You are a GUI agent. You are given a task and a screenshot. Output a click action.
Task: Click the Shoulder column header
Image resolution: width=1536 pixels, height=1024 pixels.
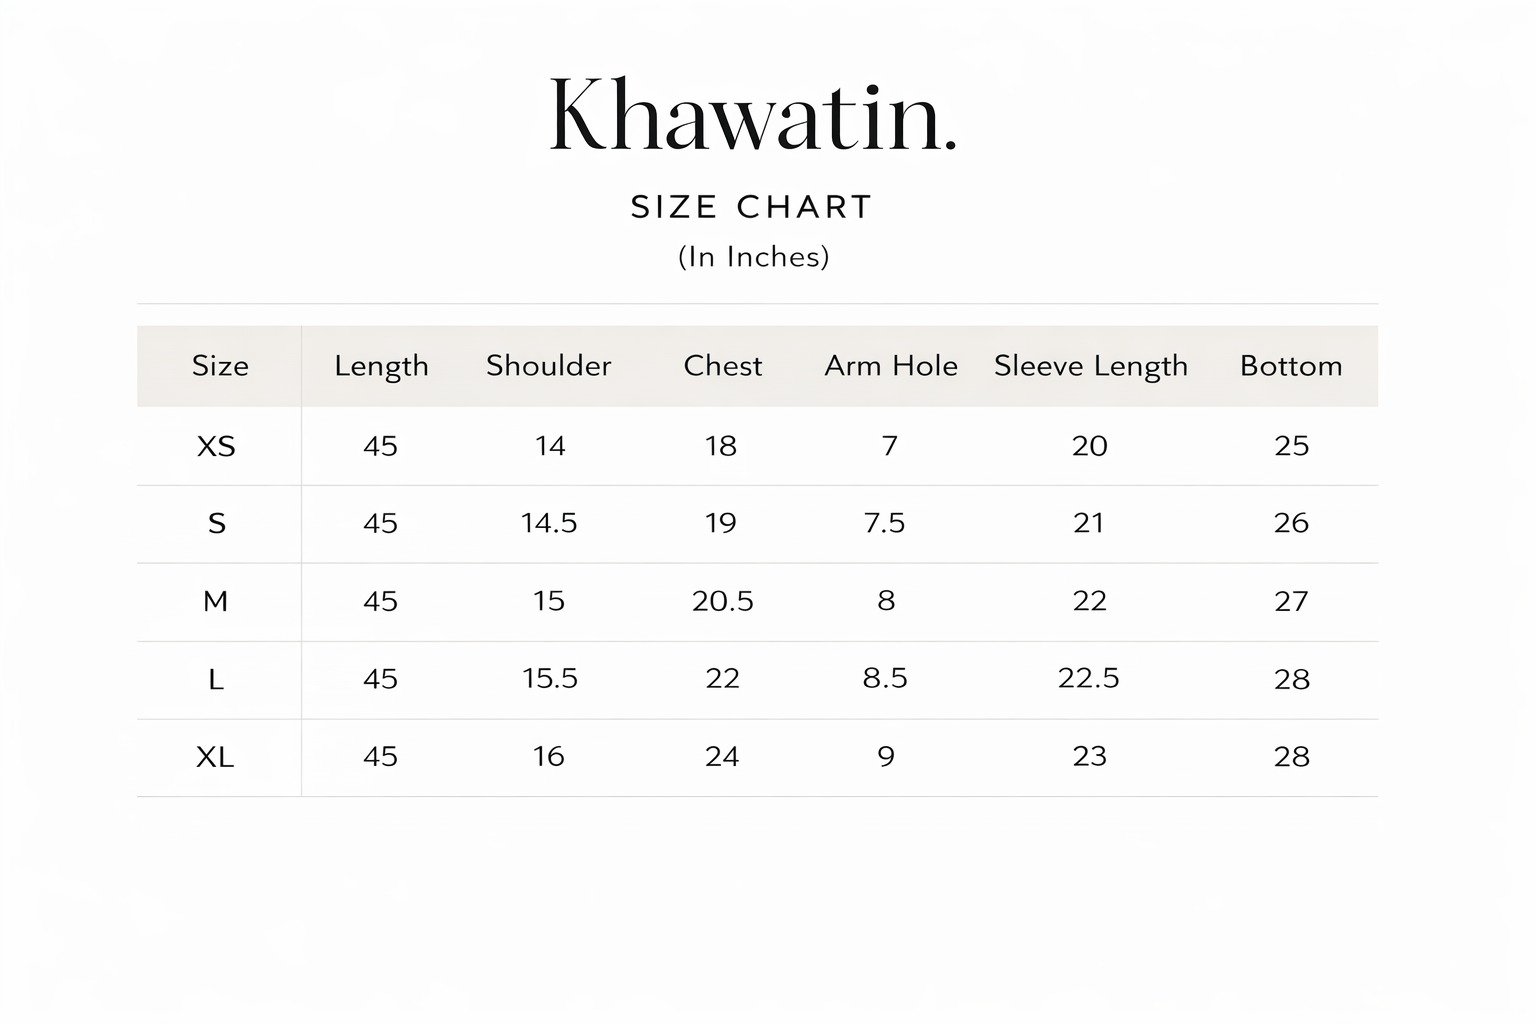coord(548,366)
